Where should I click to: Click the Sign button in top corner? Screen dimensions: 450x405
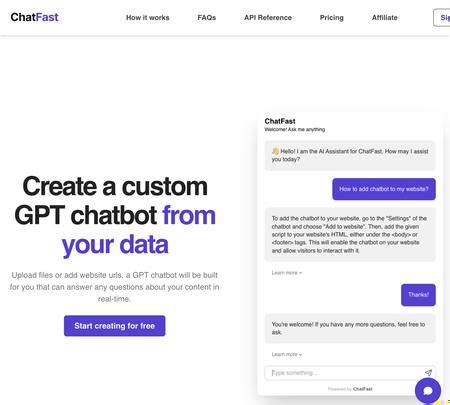[442, 18]
